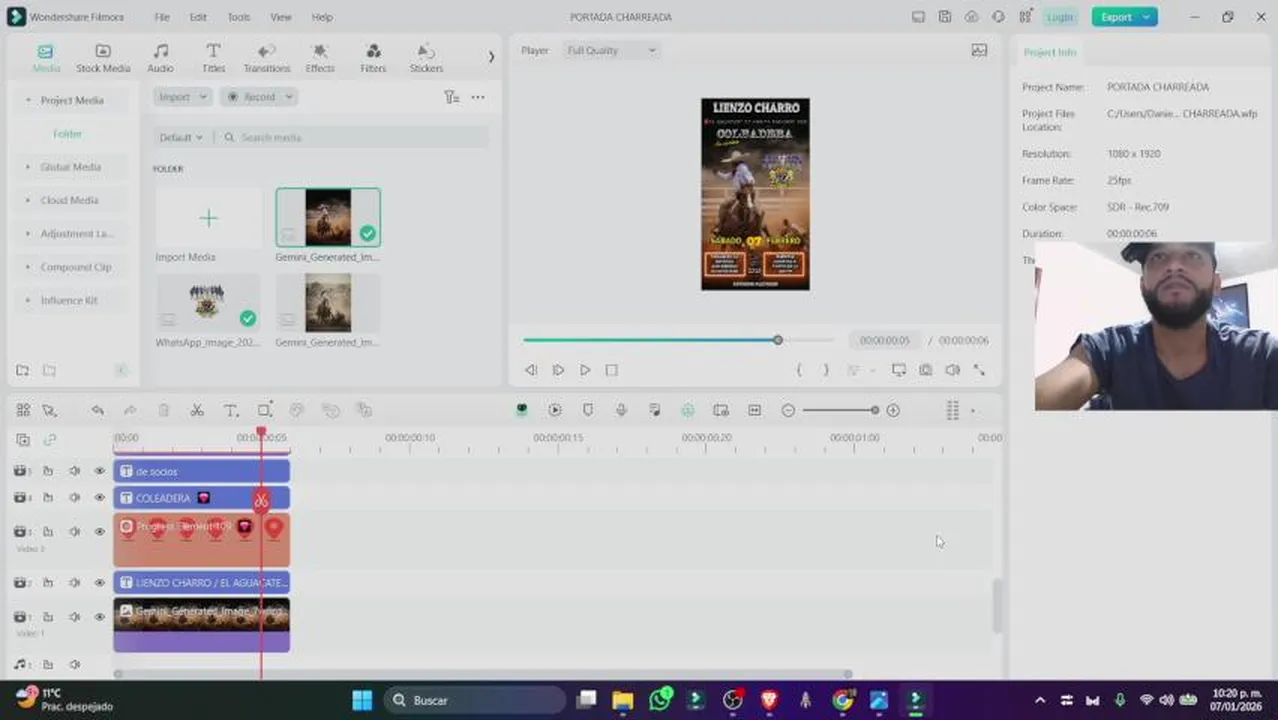Open the File menu
The width and height of the screenshot is (1278, 720).
point(162,17)
